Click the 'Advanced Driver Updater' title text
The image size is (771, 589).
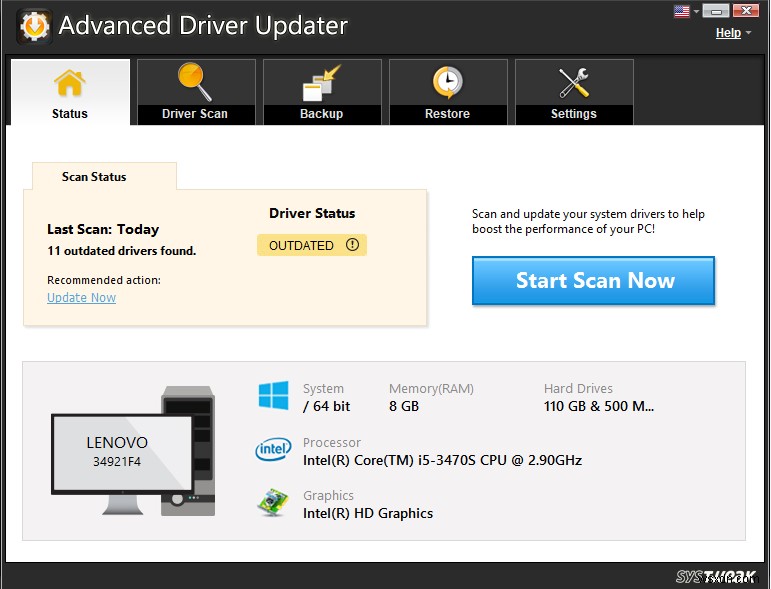click(203, 25)
